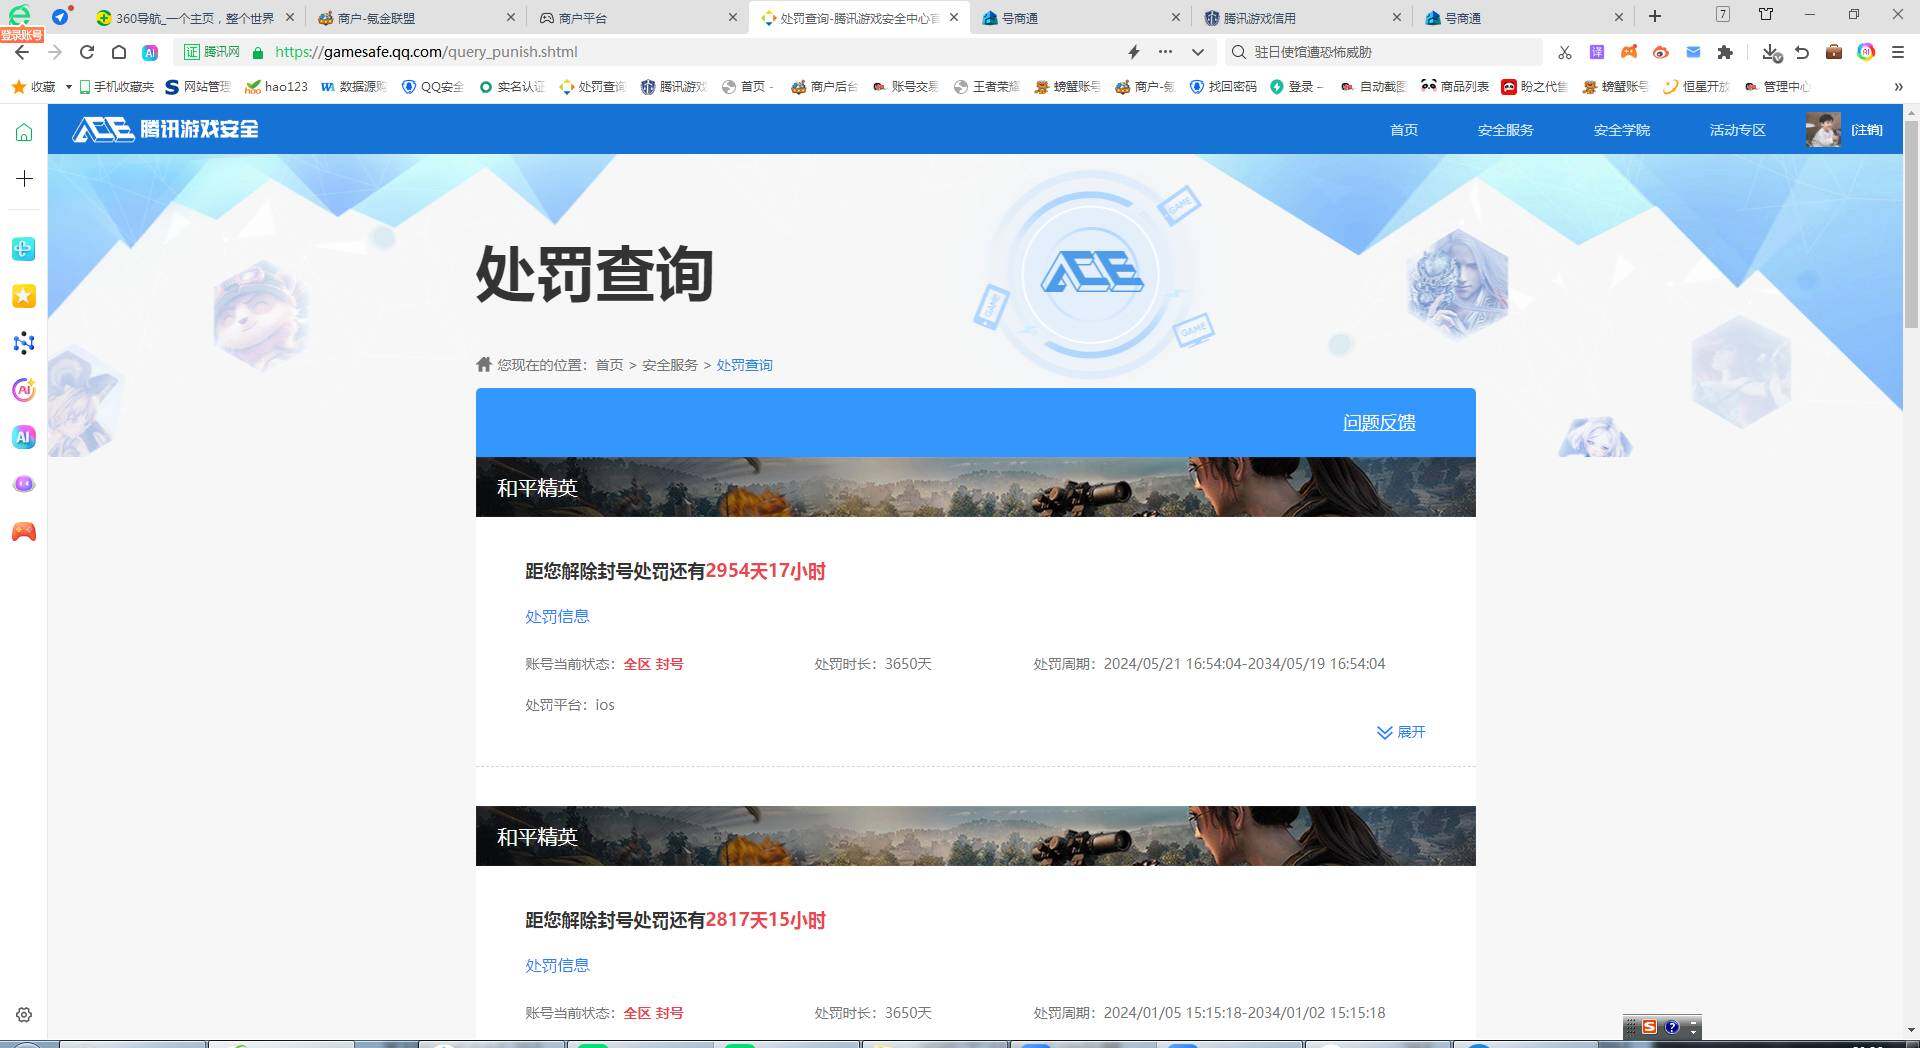Click the screenshot scissors icon near address bar
This screenshot has width=1920, height=1048.
pyautogui.click(x=1564, y=52)
